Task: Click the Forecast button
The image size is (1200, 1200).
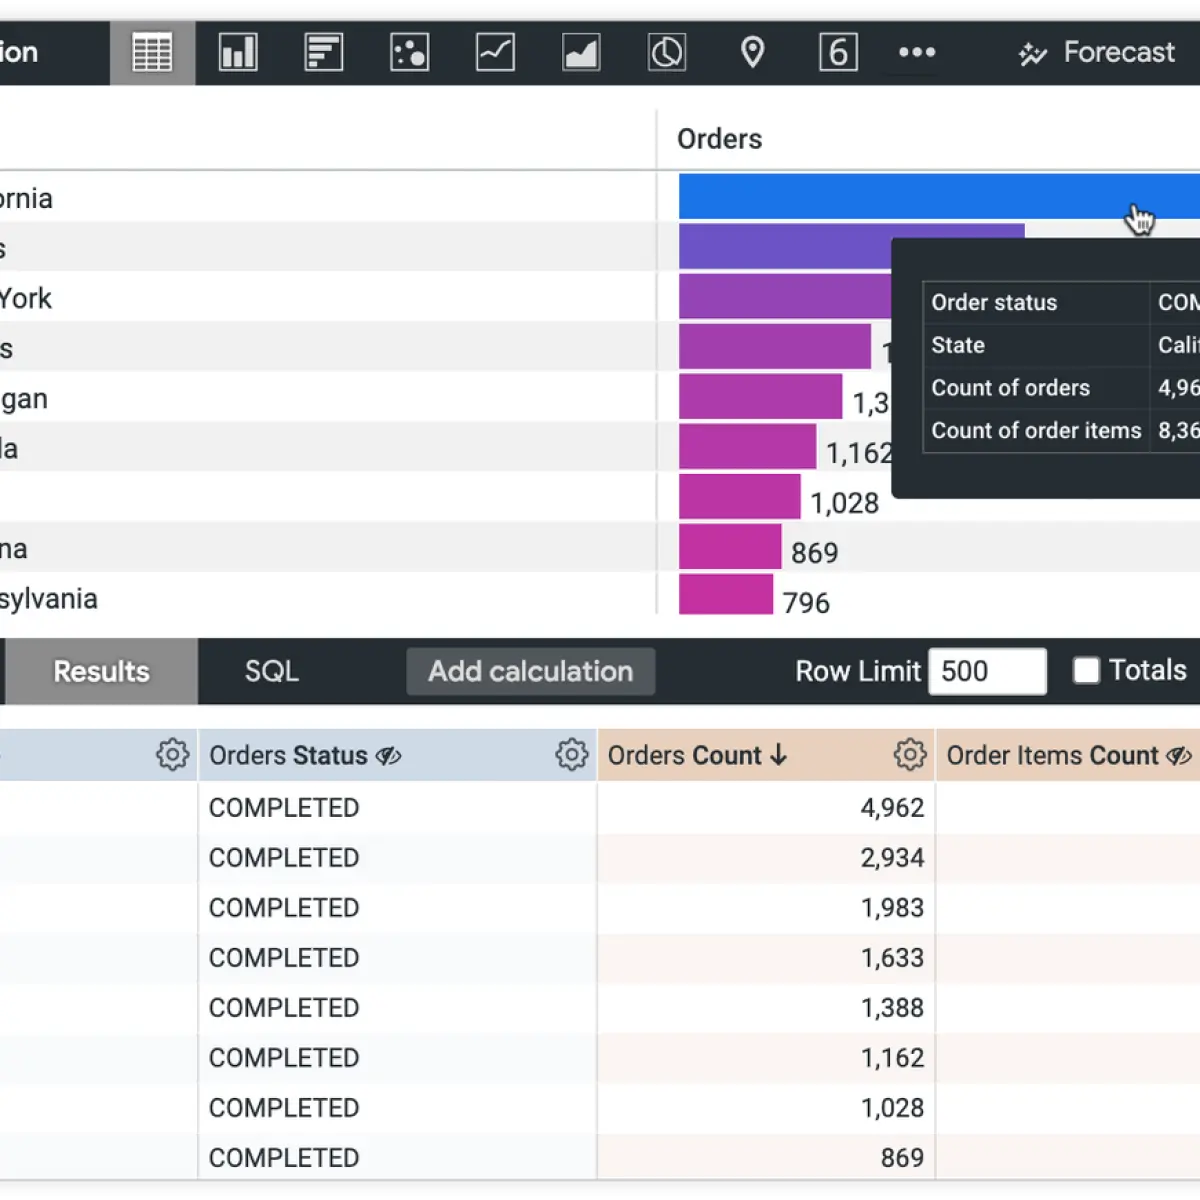Action: click(1097, 52)
